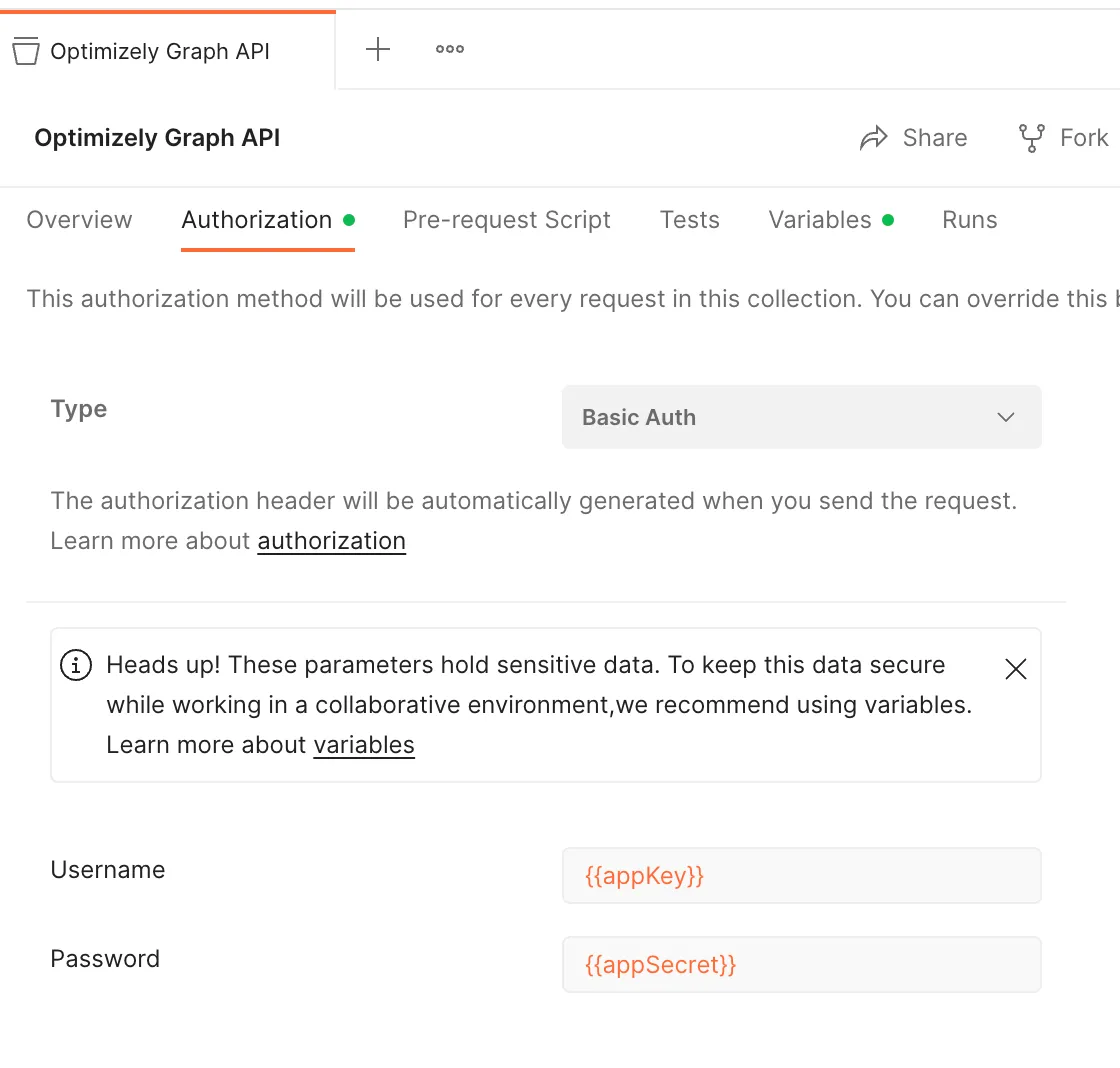This screenshot has height=1068, width=1120.
Task: Click the collection icon in Optimizely tab
Action: 26,51
